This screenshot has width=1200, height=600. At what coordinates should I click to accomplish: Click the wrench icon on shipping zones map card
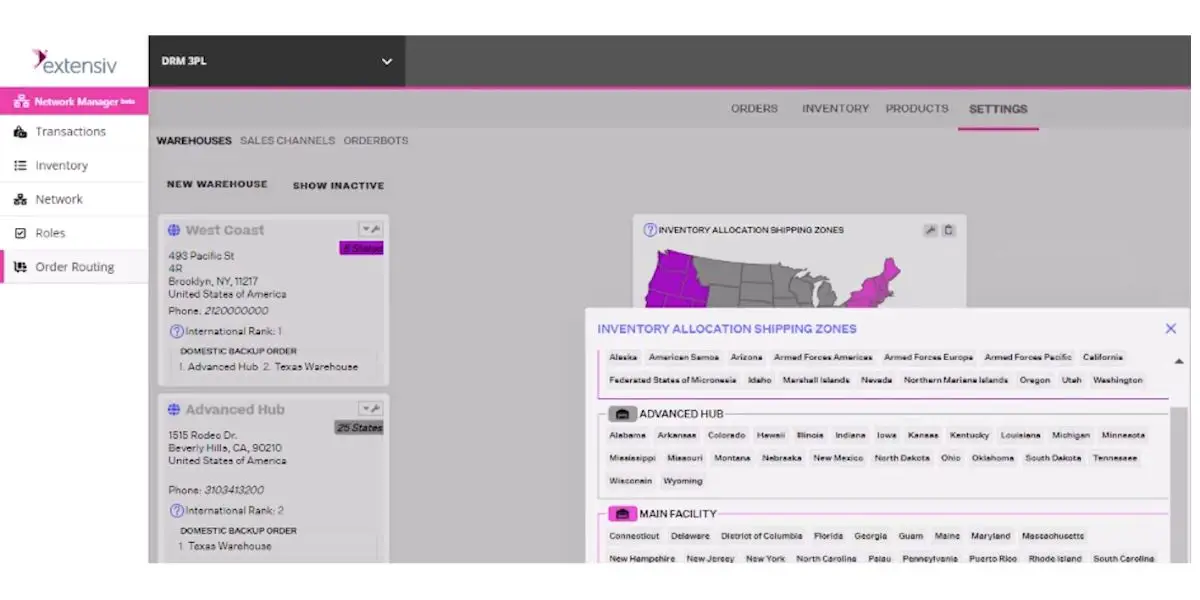tap(930, 230)
